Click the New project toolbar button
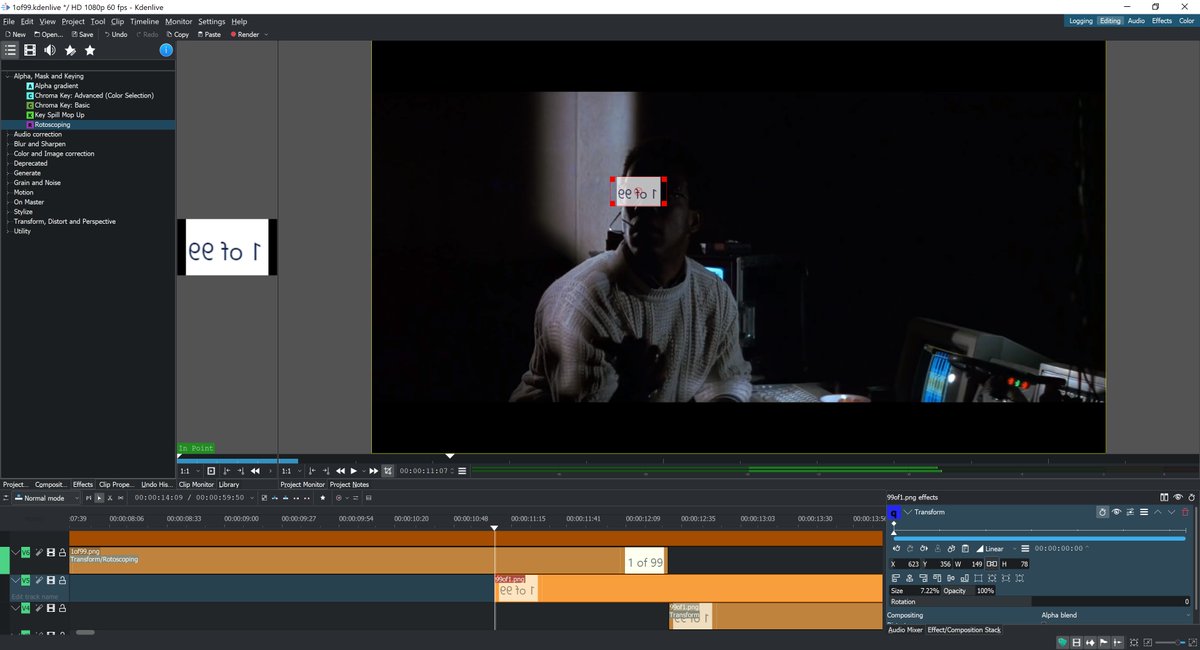Image resolution: width=1200 pixels, height=650 pixels. point(16,34)
